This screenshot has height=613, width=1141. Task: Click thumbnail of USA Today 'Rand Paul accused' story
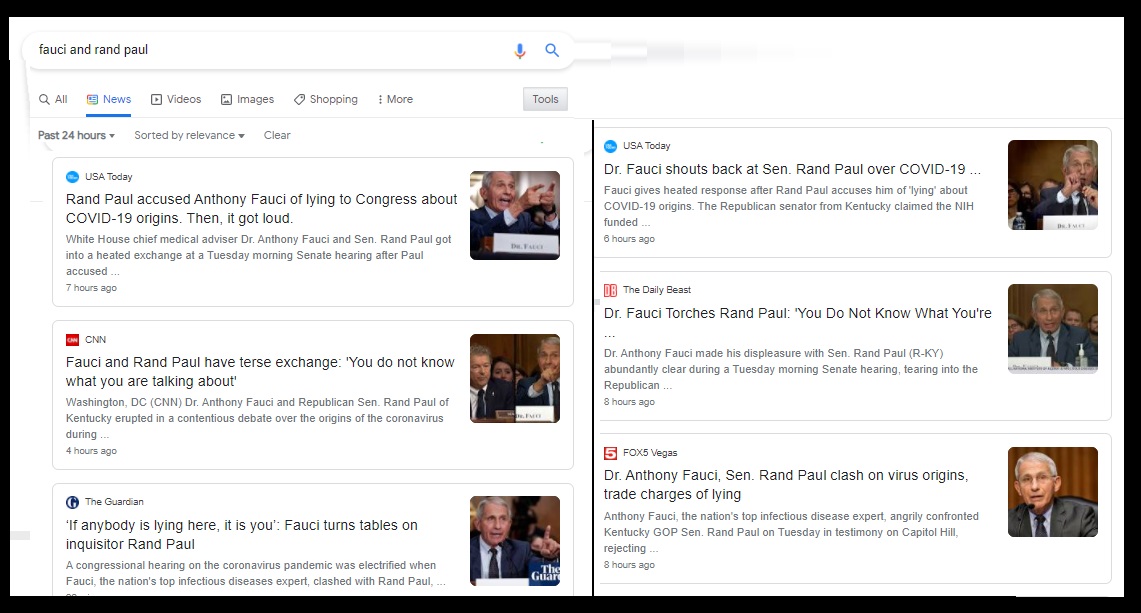[x=515, y=215]
